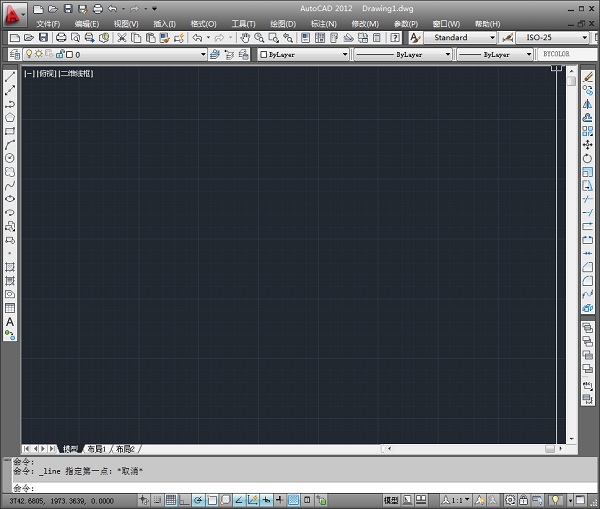
Task: Open the ByLayer linetype dropdown
Action: tap(403, 55)
